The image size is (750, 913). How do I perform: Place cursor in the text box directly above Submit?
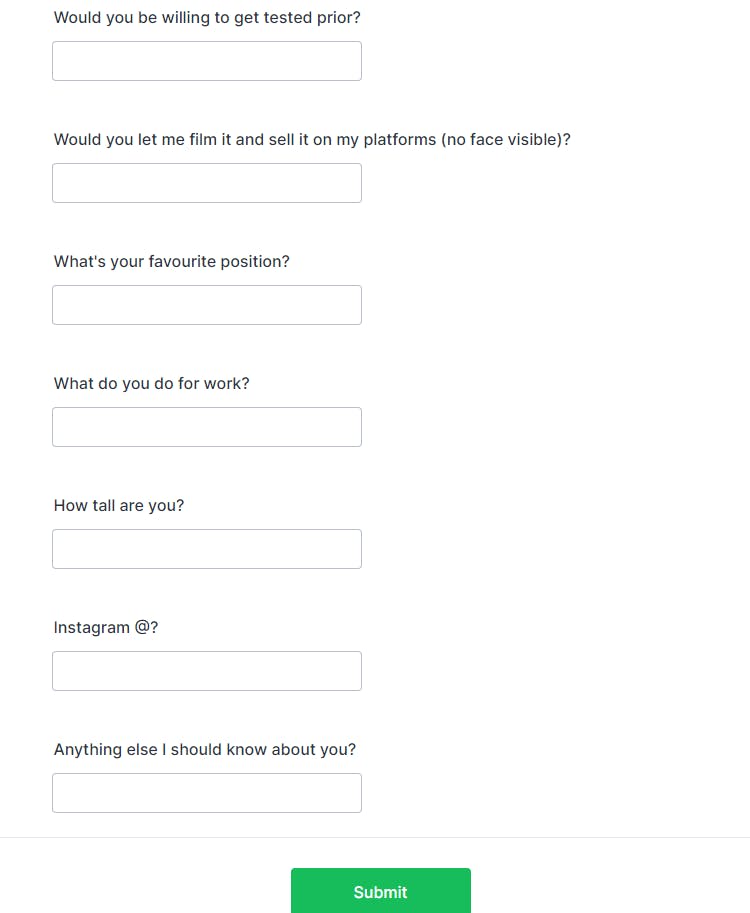206,793
